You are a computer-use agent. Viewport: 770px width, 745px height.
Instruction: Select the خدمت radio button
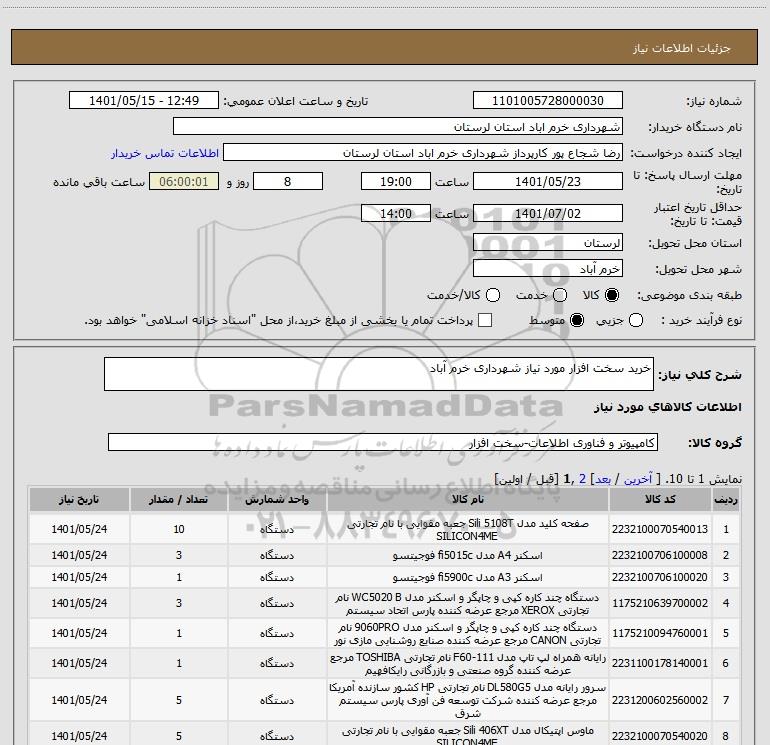click(x=560, y=295)
